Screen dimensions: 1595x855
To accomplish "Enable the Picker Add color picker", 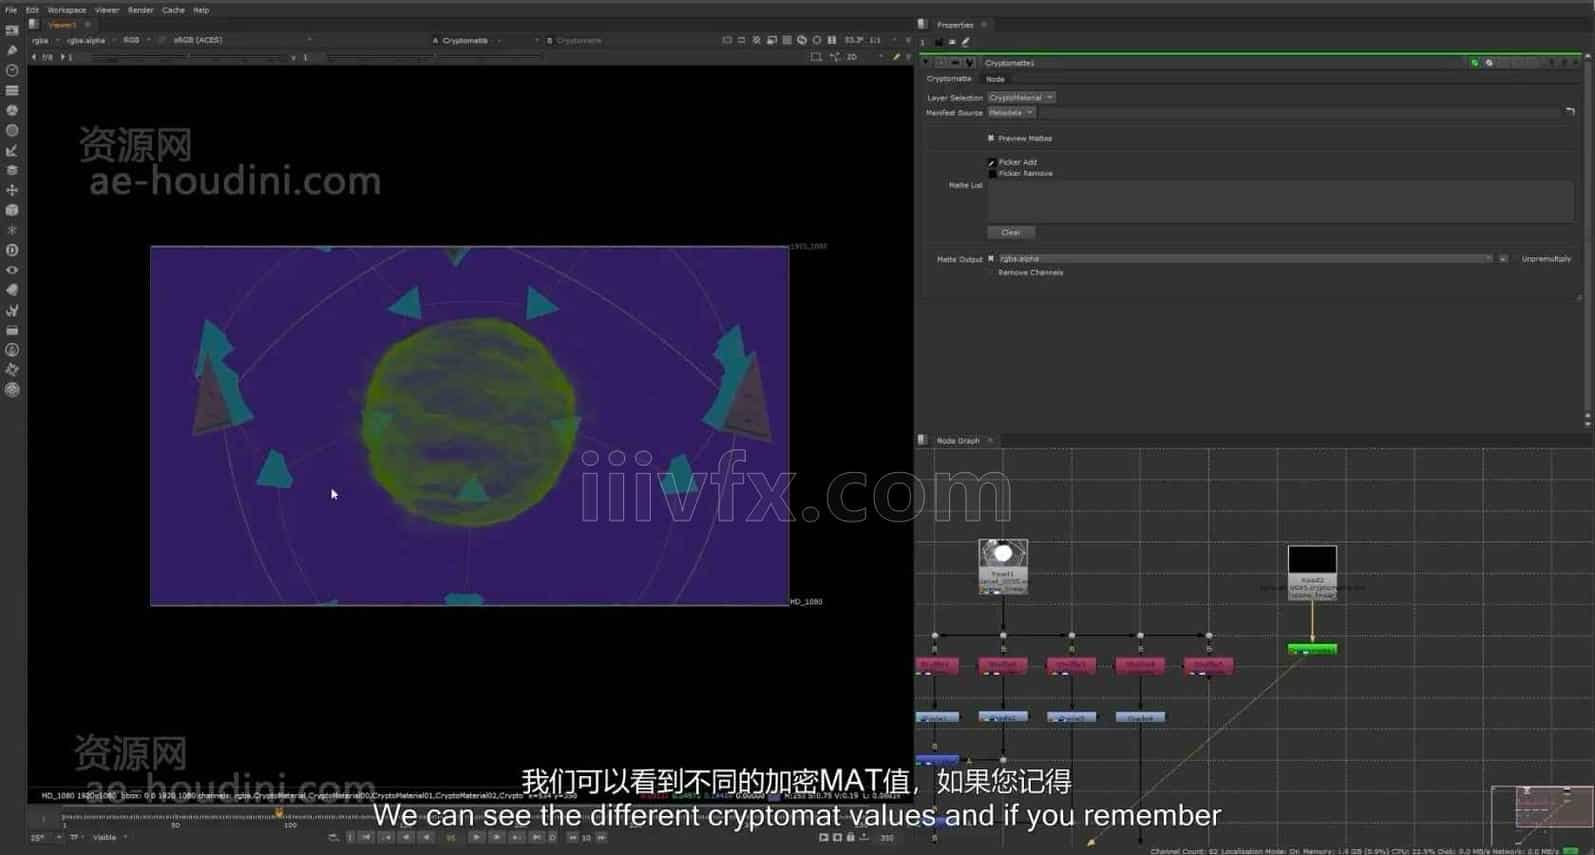I will coord(992,162).
